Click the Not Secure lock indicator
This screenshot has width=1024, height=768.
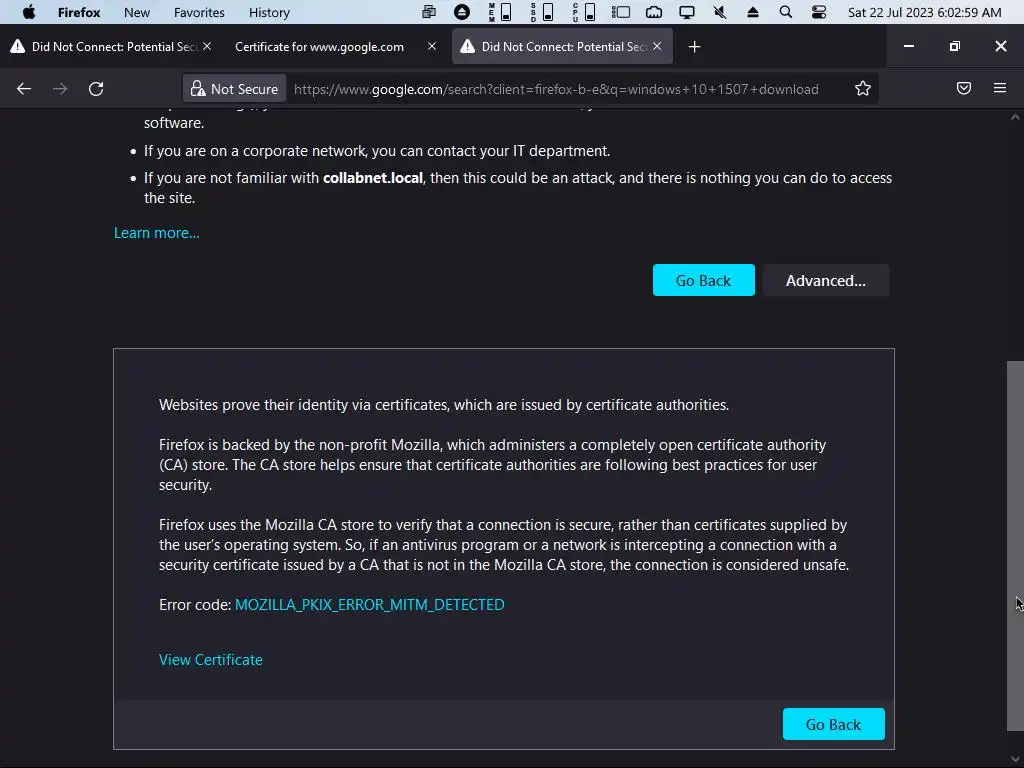click(234, 89)
